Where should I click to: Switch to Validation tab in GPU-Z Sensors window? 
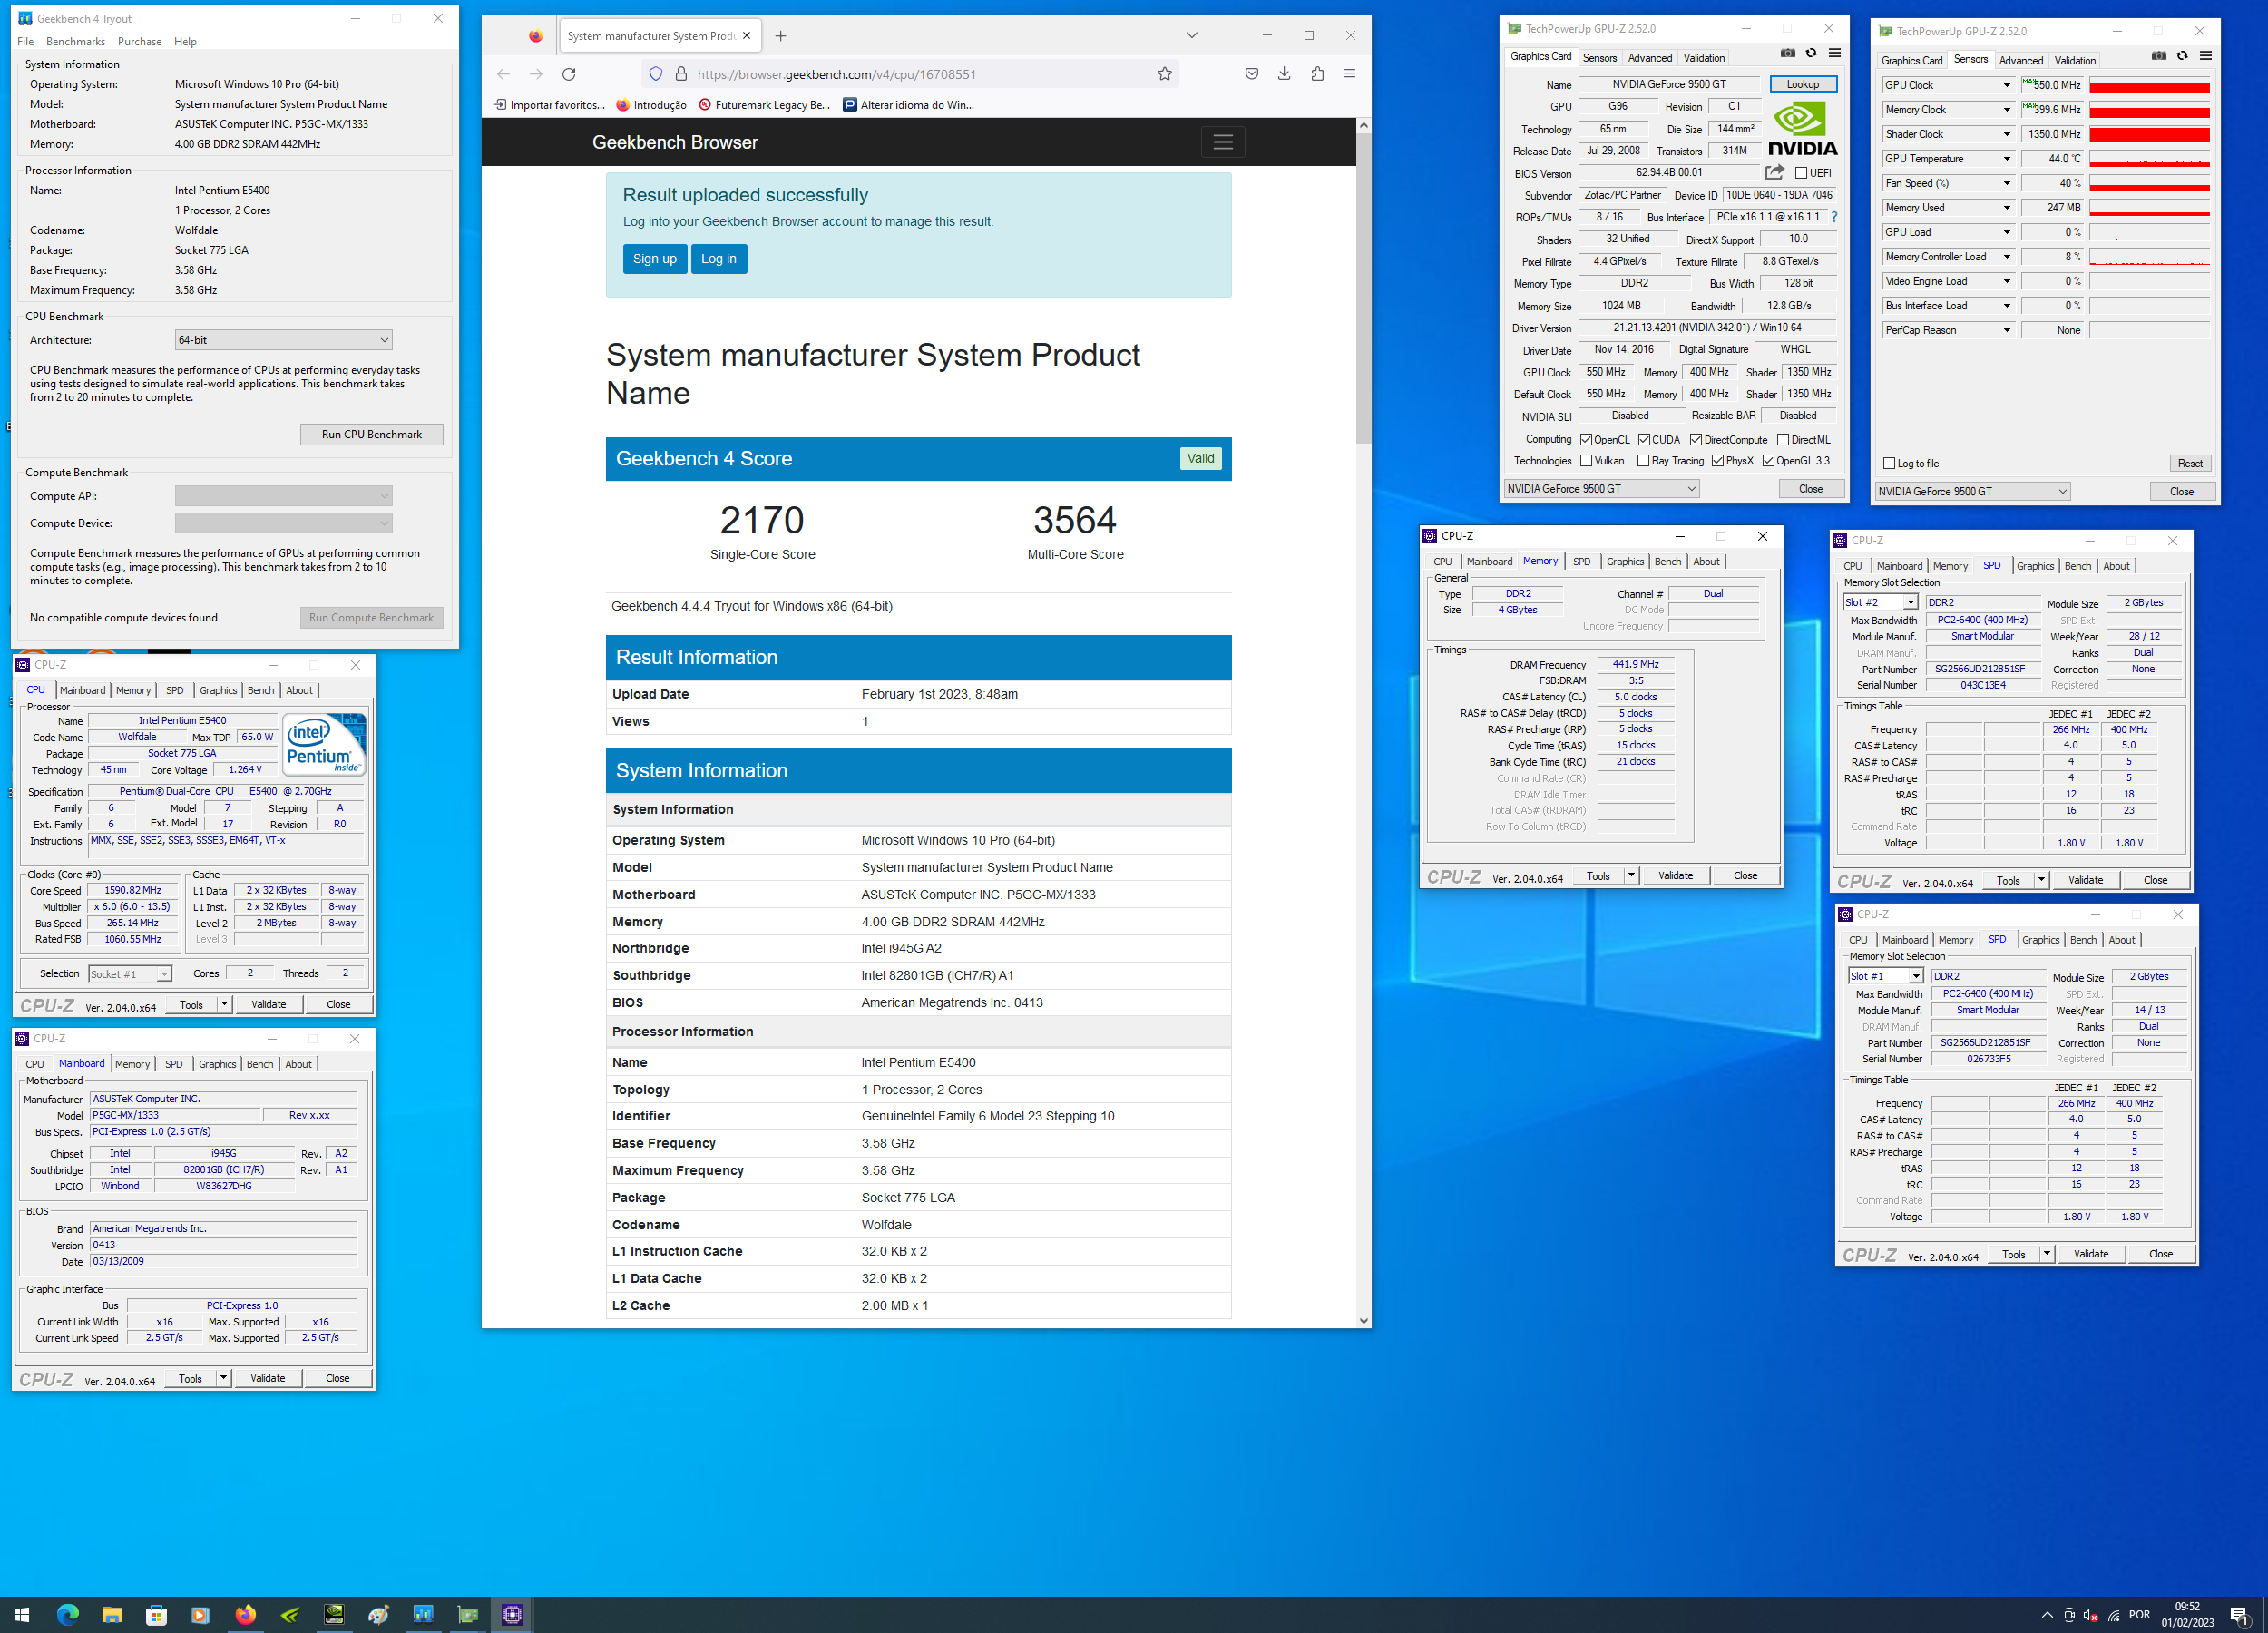click(2075, 61)
